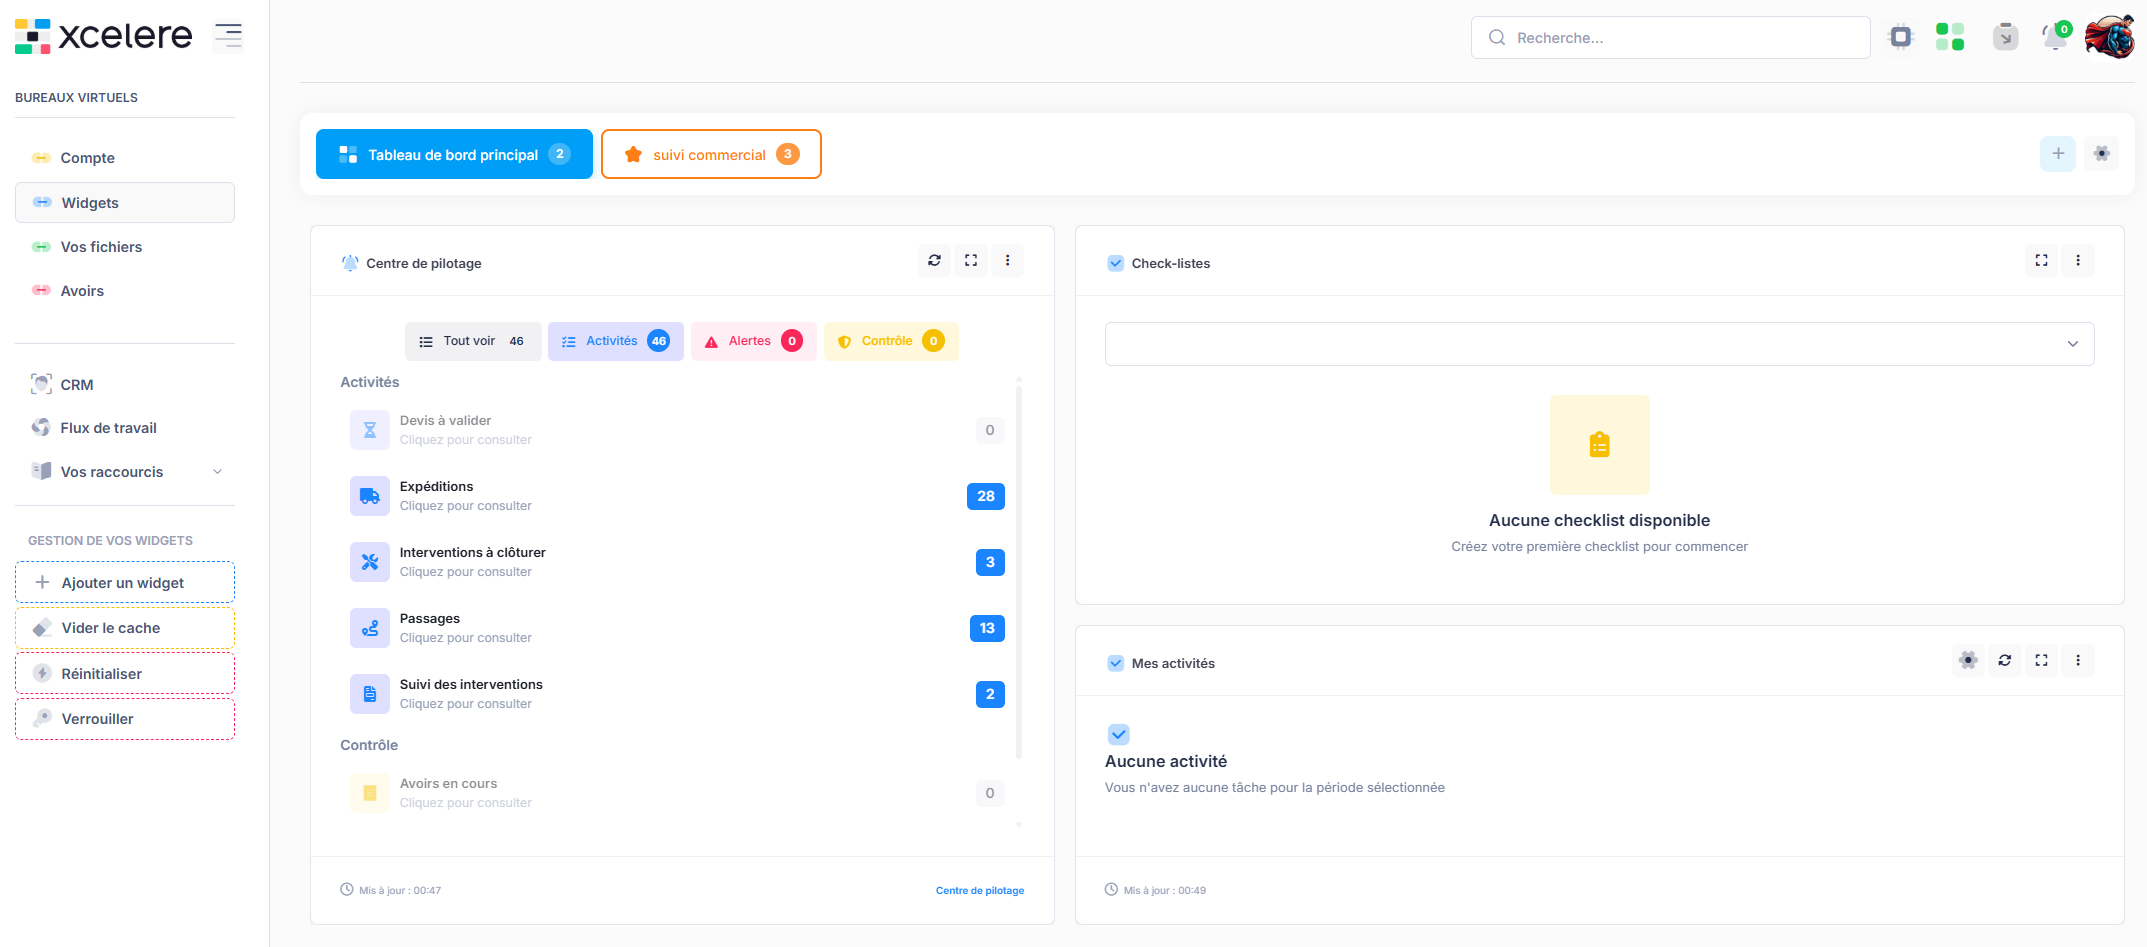This screenshot has width=2147, height=947.
Task: Open the Check-listes selection dropdown
Action: pyautogui.click(x=1599, y=344)
